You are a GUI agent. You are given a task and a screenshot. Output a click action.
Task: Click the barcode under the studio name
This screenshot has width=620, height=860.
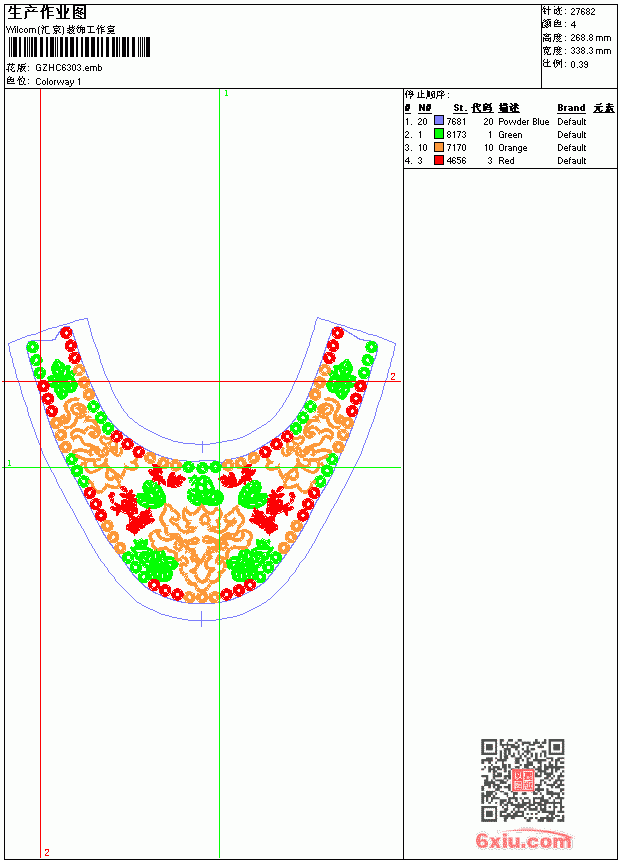pyautogui.click(x=78, y=47)
